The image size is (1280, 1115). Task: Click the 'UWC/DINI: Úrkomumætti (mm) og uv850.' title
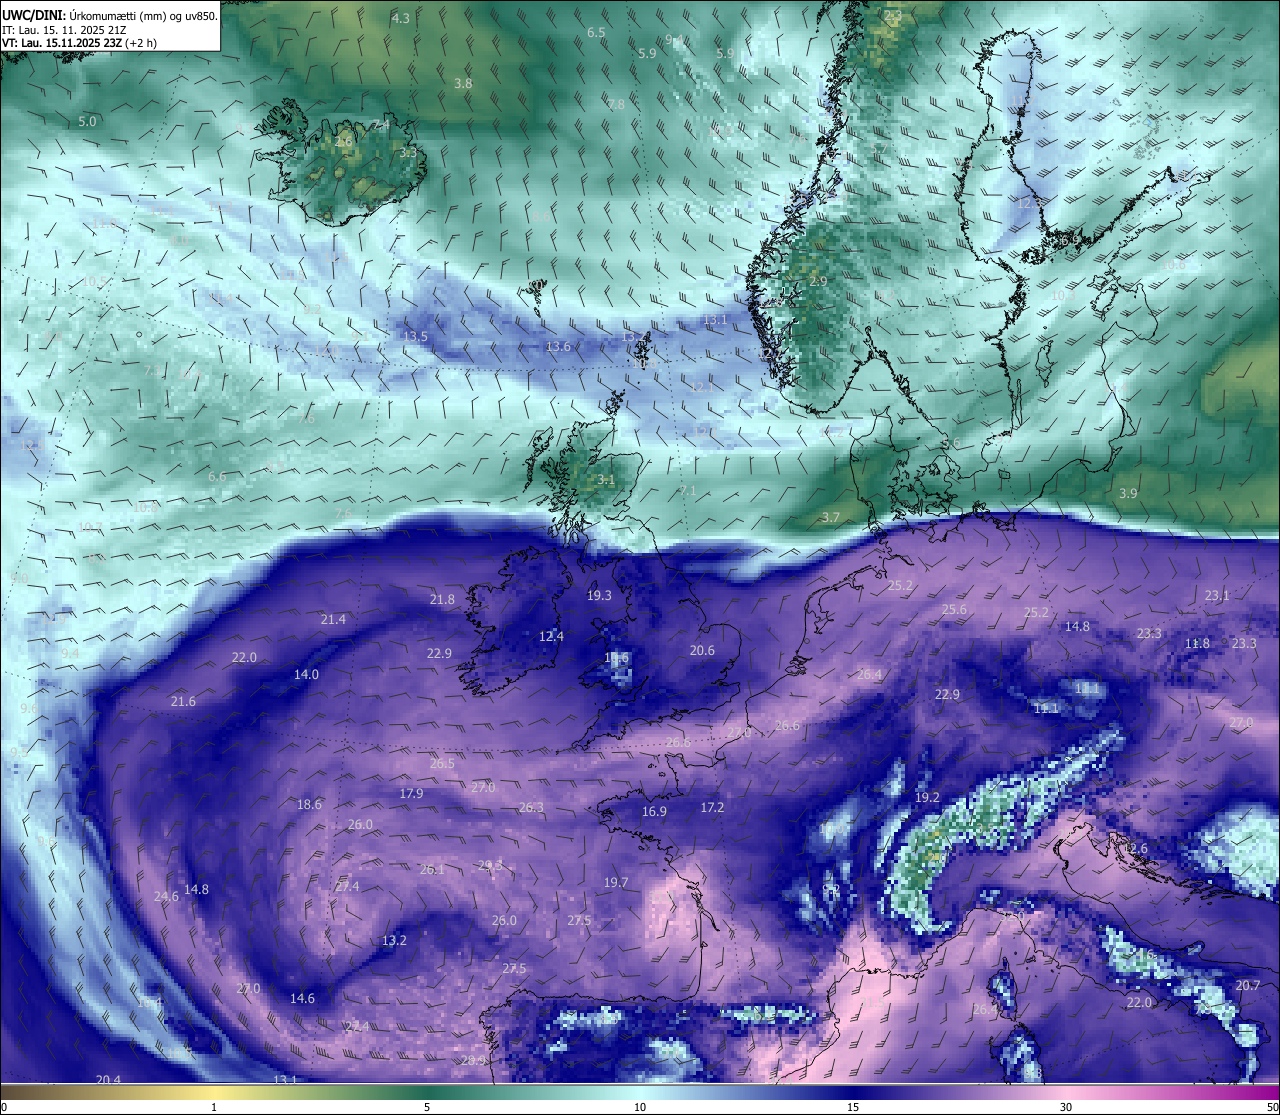click(x=110, y=15)
